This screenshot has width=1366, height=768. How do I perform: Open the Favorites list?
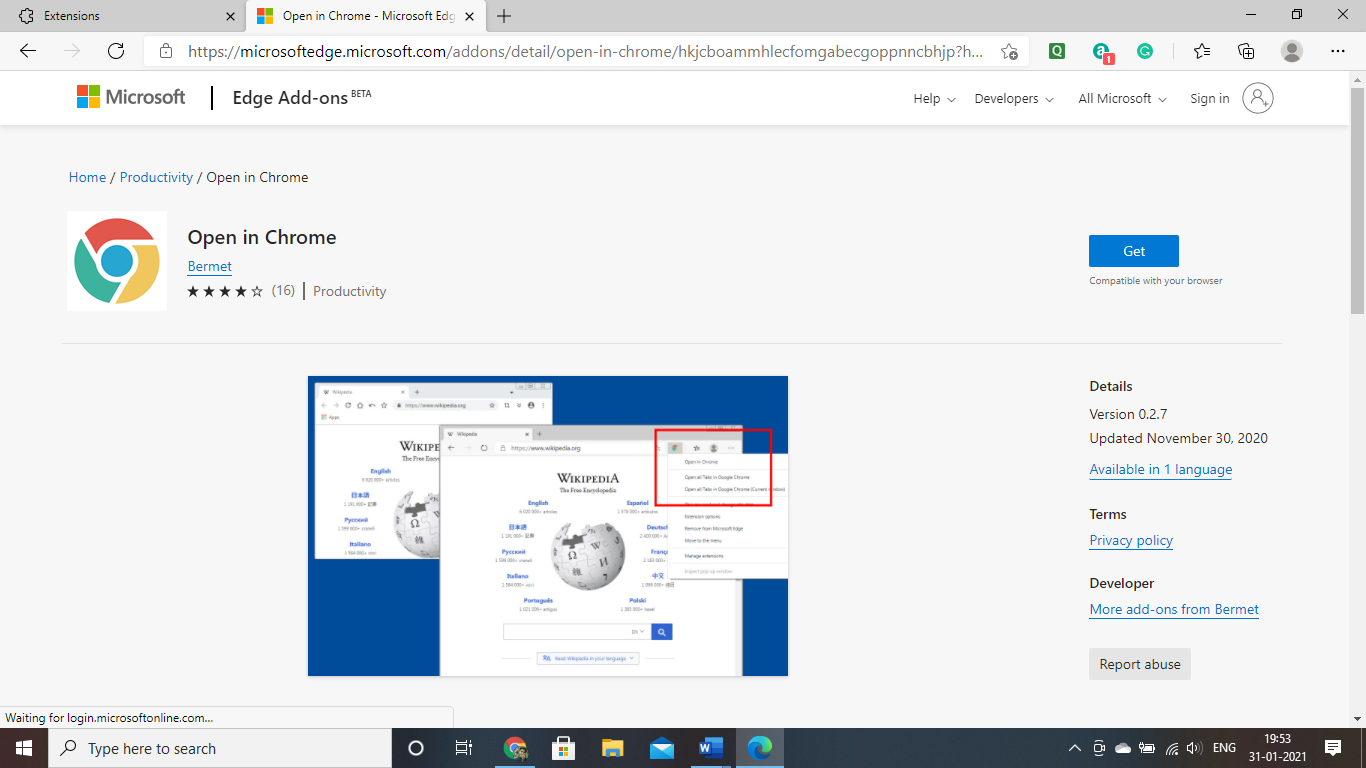[x=1202, y=51]
